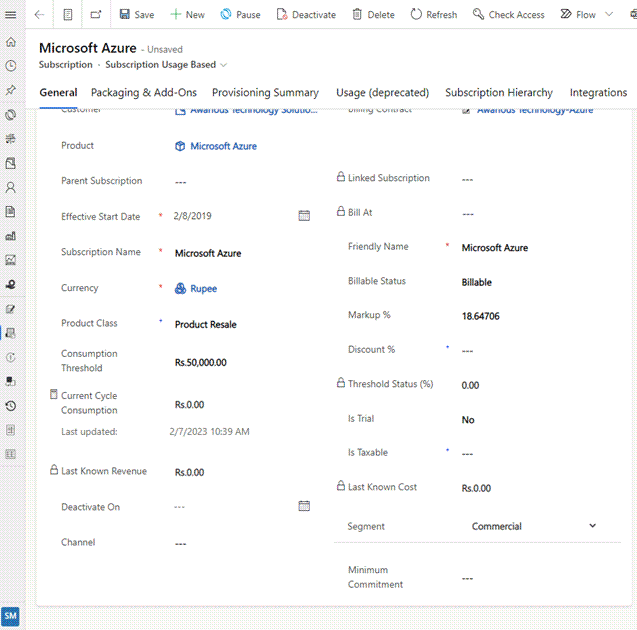Click the Deactivate command
Screen dimensions: 637x630
(x=306, y=15)
